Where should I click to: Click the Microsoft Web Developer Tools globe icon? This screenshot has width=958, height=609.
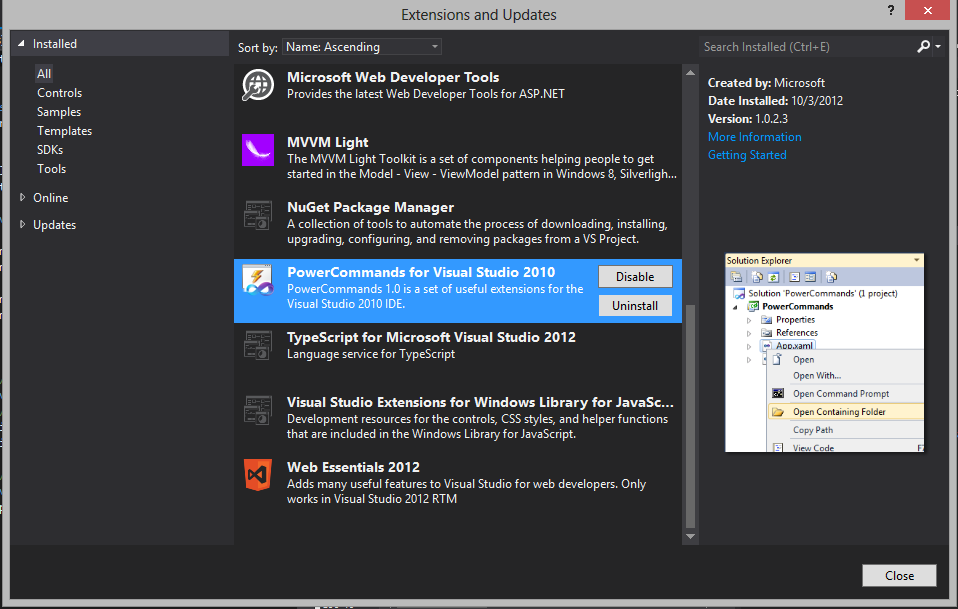(258, 85)
